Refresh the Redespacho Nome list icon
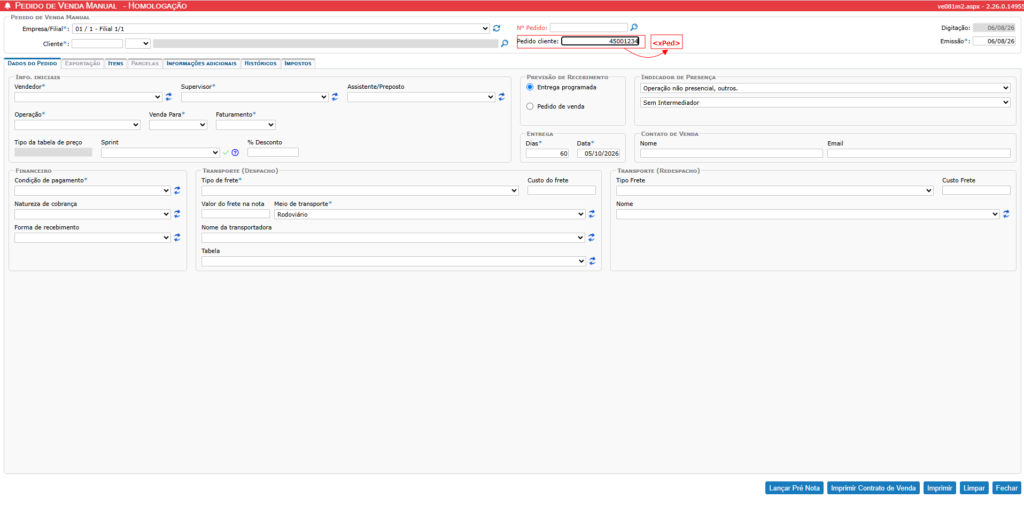This screenshot has width=1024, height=506. (x=1006, y=214)
